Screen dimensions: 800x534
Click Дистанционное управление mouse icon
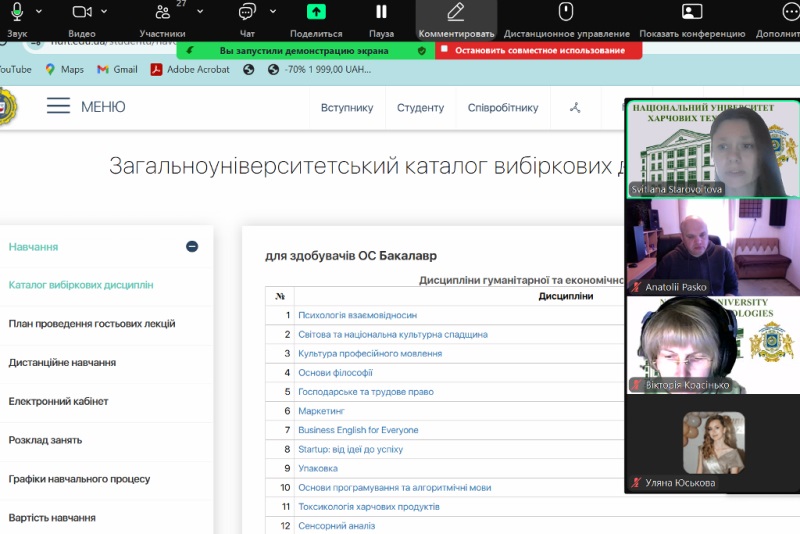(x=565, y=12)
